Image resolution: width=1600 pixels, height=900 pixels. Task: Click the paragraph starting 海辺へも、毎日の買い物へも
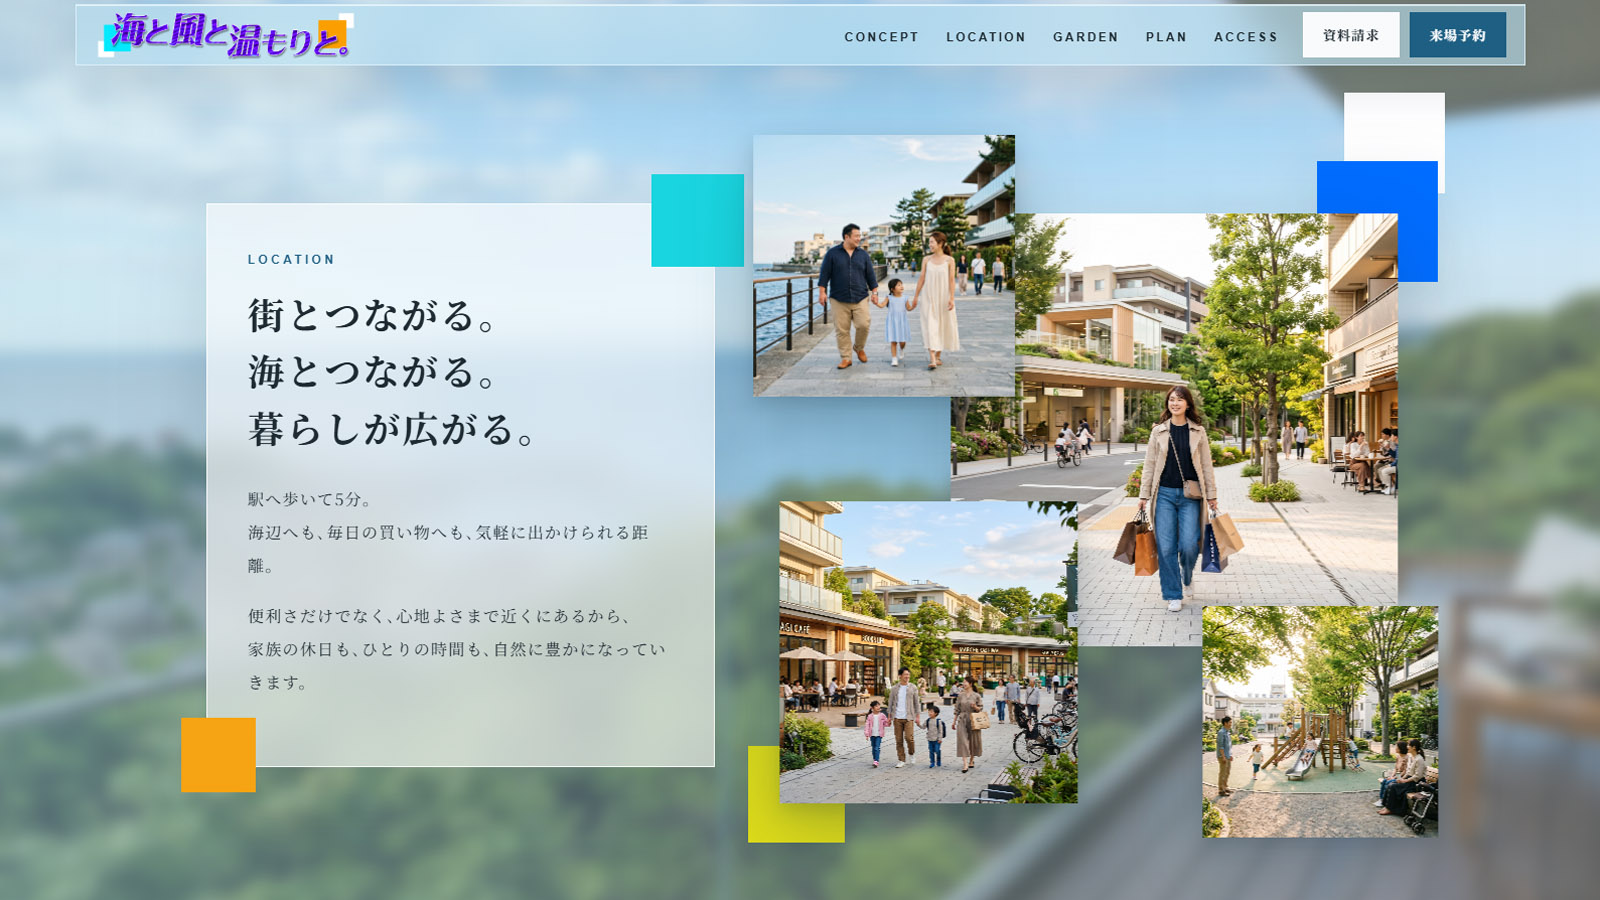coord(449,549)
